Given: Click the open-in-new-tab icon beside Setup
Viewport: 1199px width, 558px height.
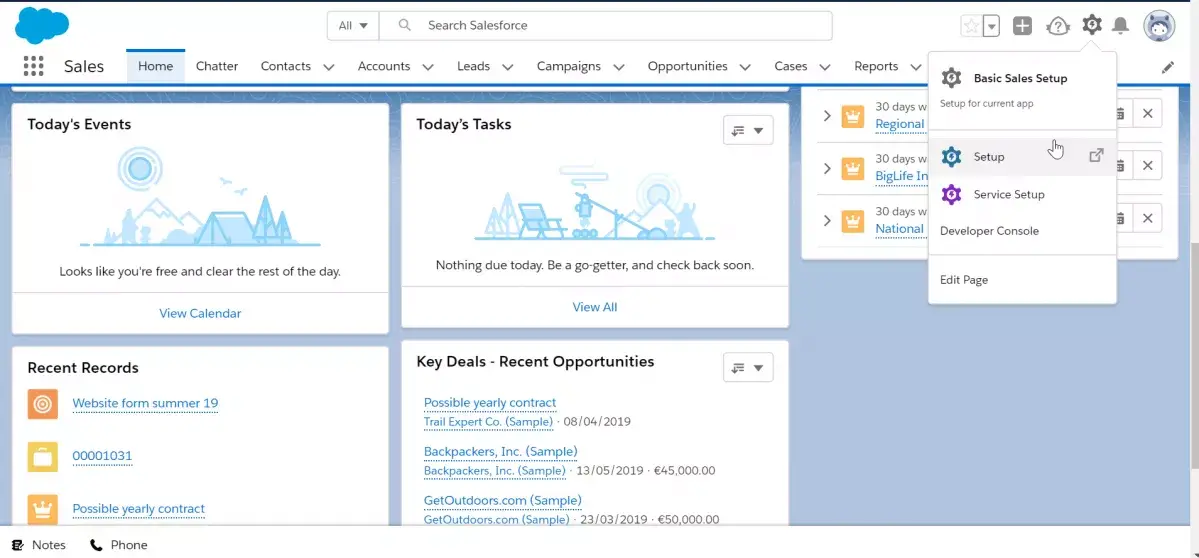Looking at the screenshot, I should [1096, 155].
